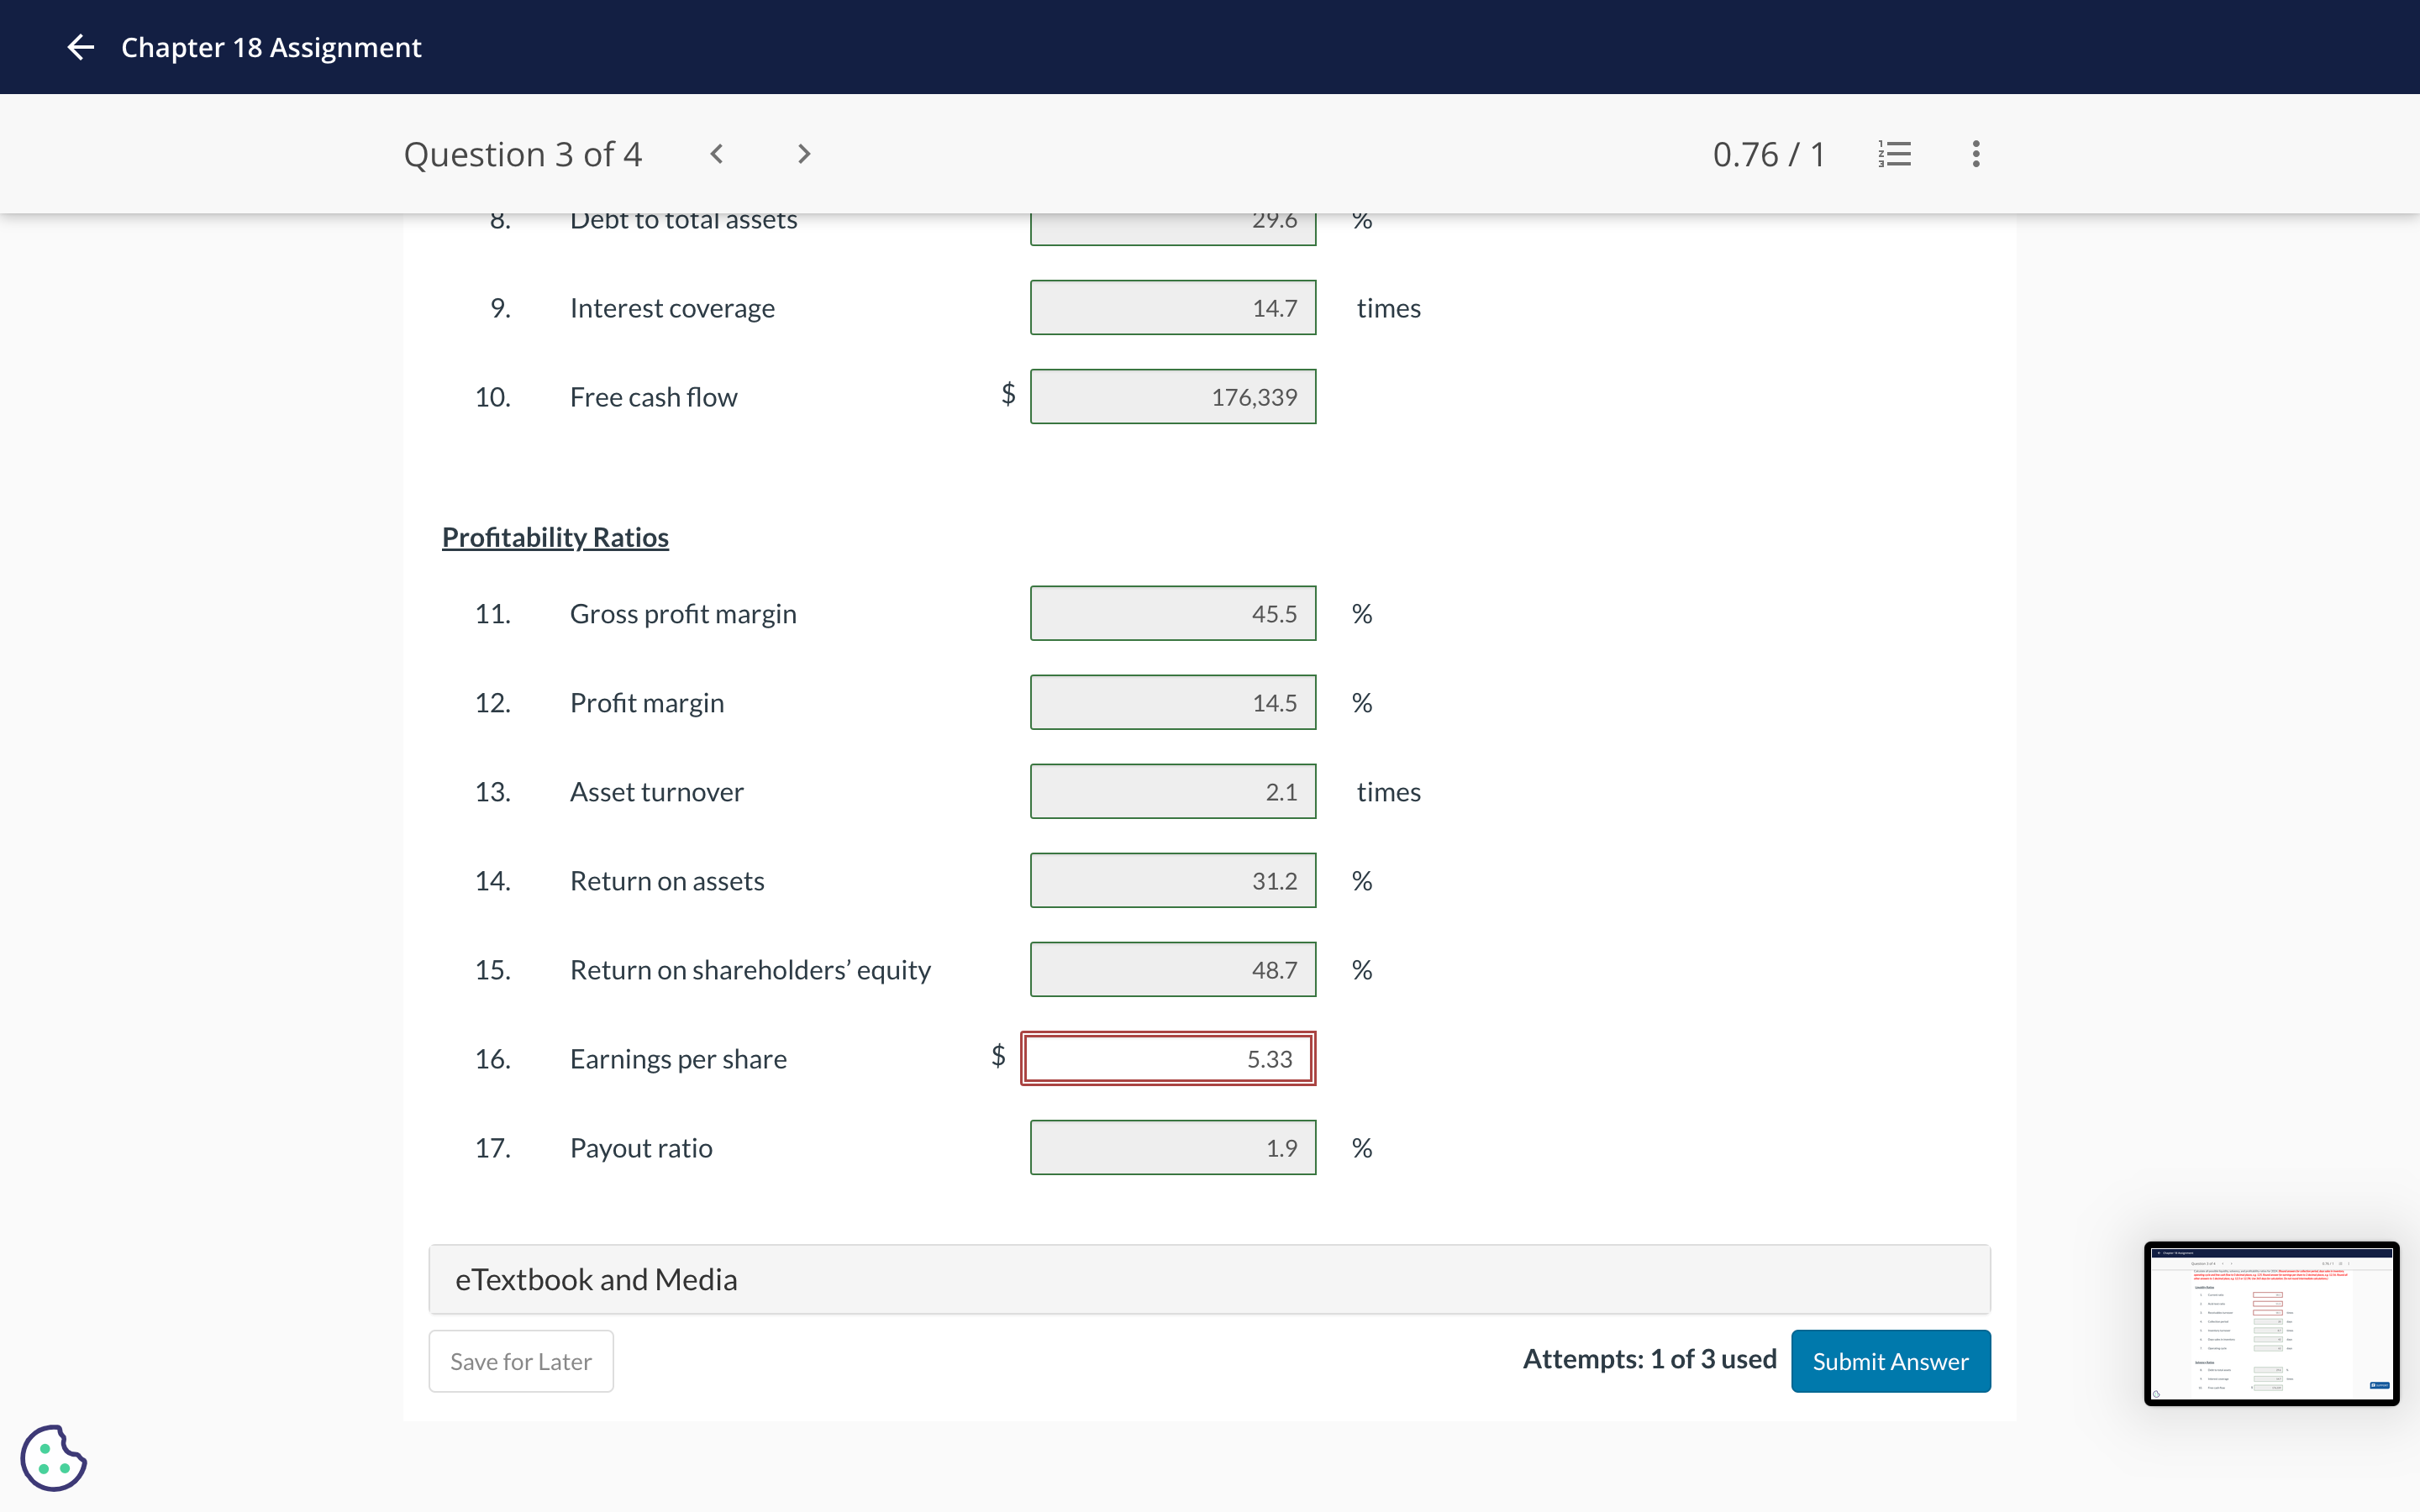
Task: Click the Save for Later button
Action: (520, 1361)
